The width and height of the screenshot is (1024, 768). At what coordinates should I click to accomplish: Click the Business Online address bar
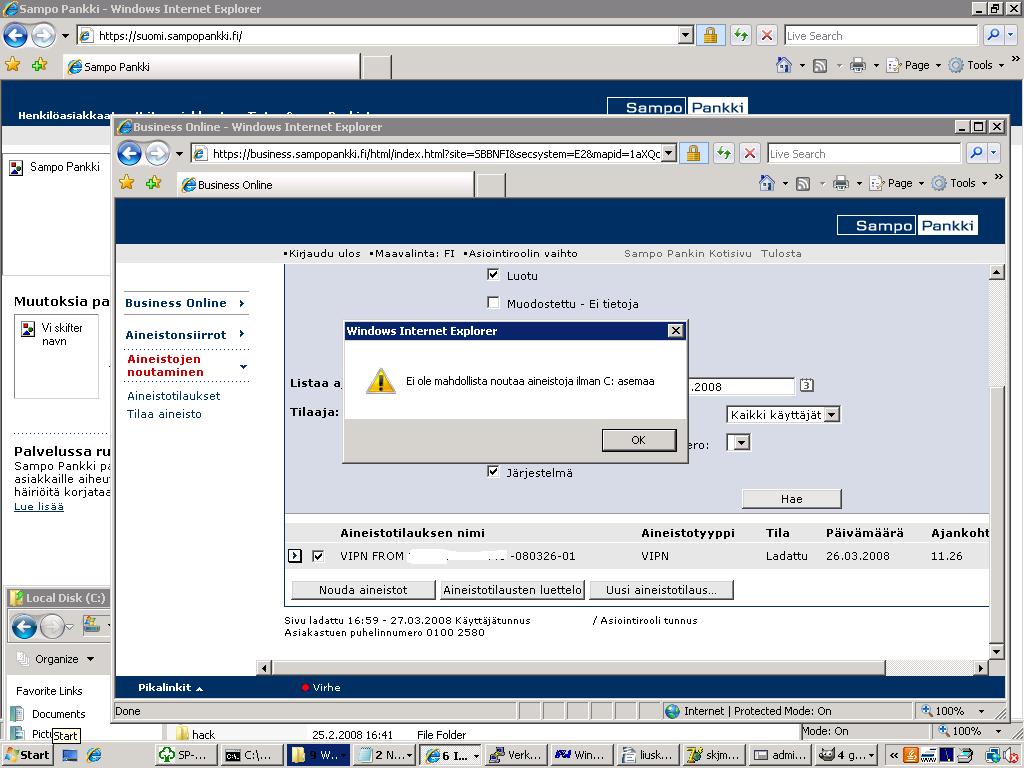coord(435,154)
